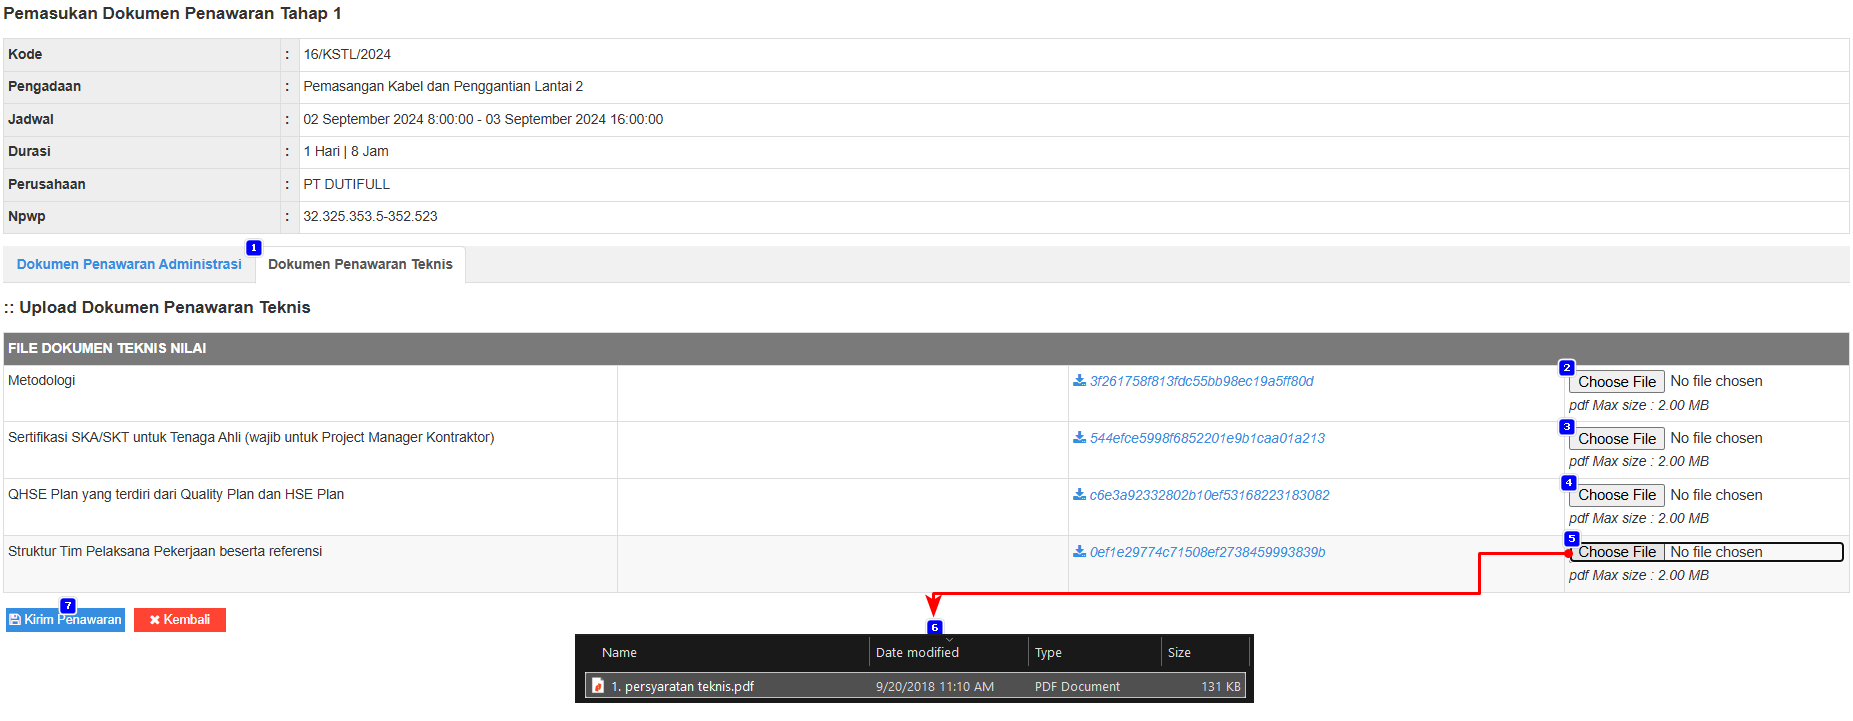The image size is (1853, 721).
Task: Click the Pemasukan Dokumen Penawaran Tahap 1 title
Action: tap(172, 13)
